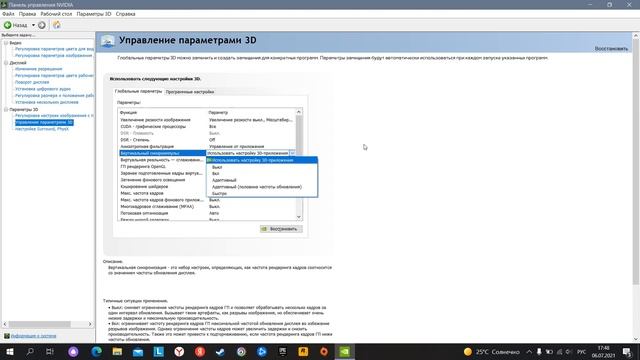
Task: Choose Выкл in the vertical sync dropdown
Action: pyautogui.click(x=262, y=167)
